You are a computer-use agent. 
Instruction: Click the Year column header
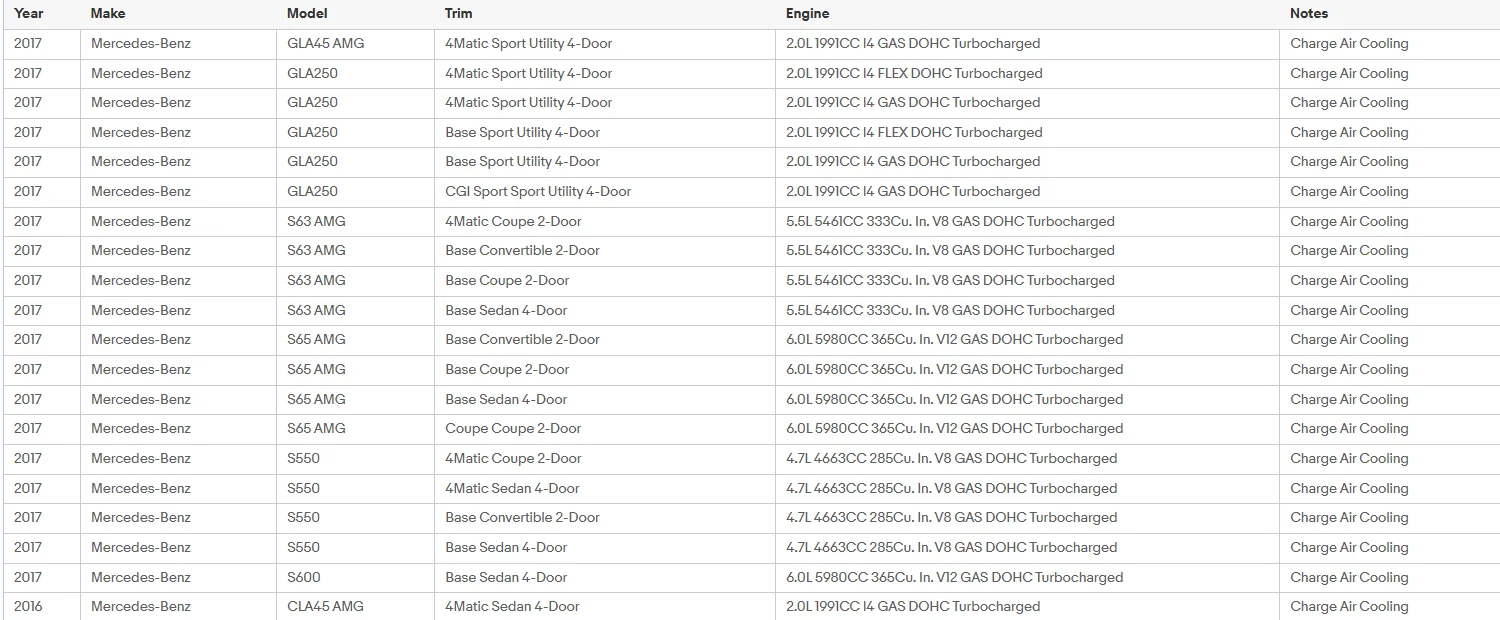[29, 14]
